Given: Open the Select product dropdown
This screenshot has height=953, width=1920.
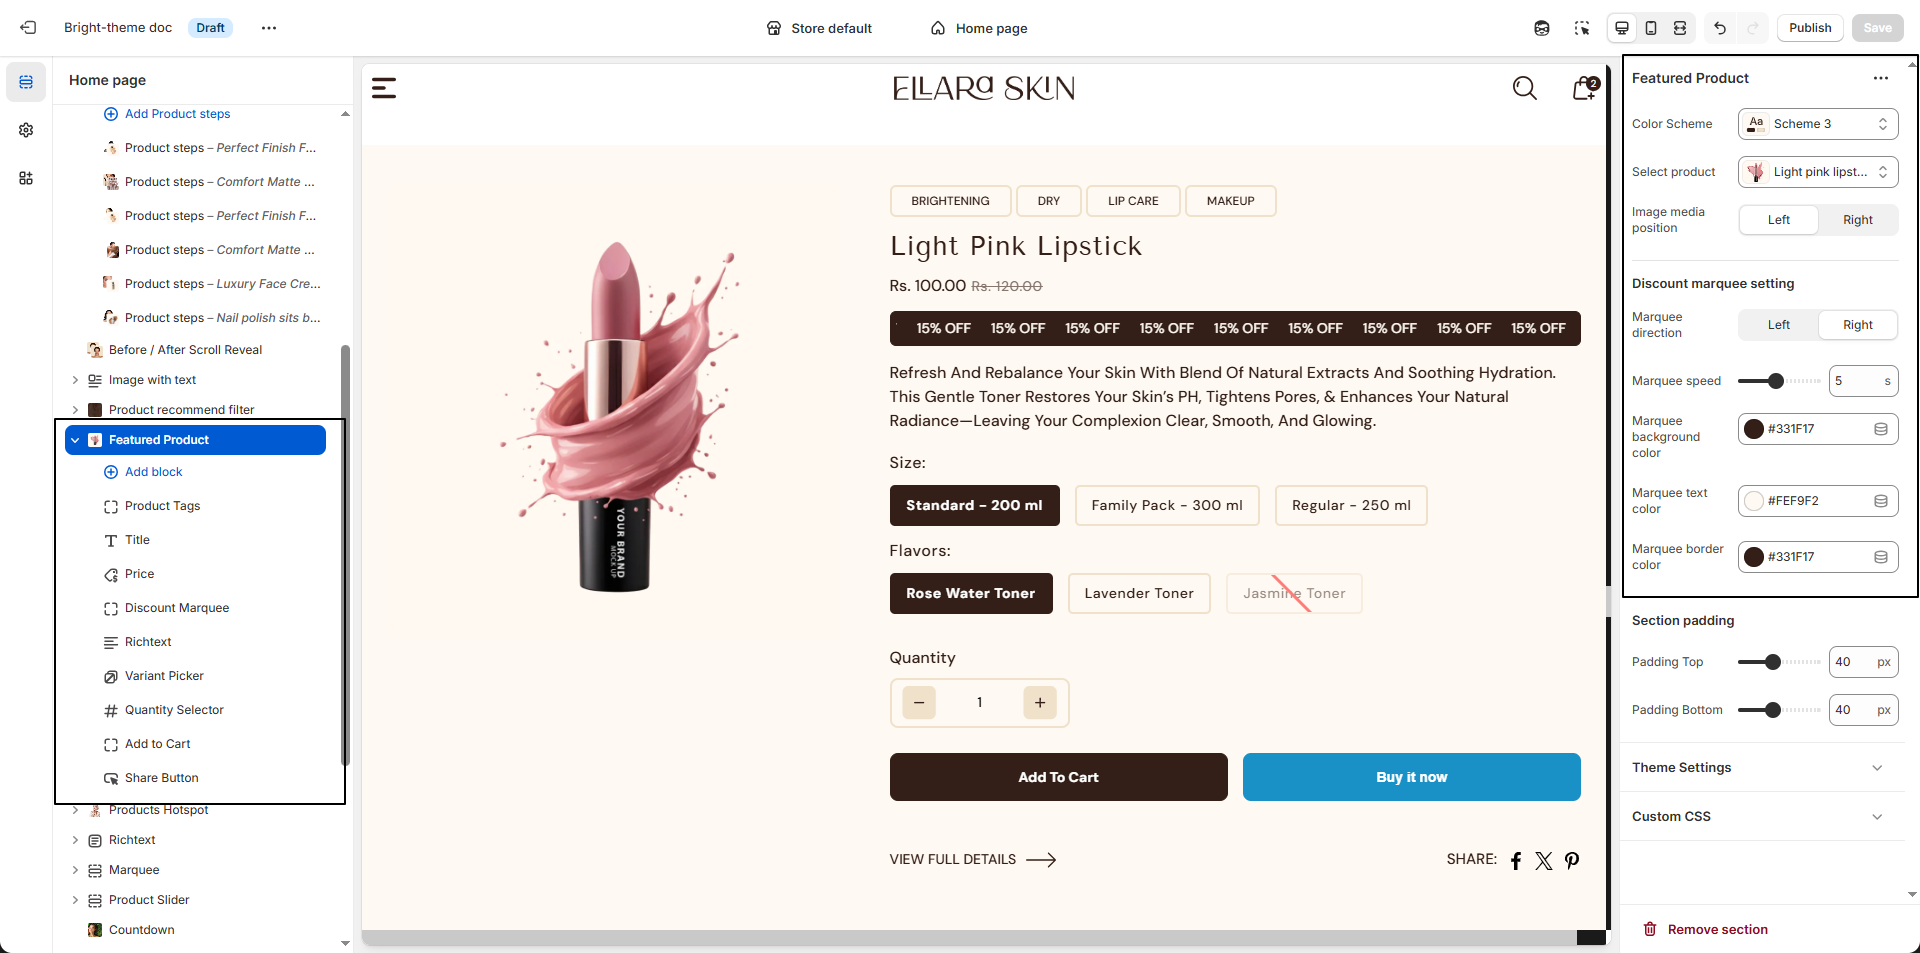Looking at the screenshot, I should coord(1818,172).
